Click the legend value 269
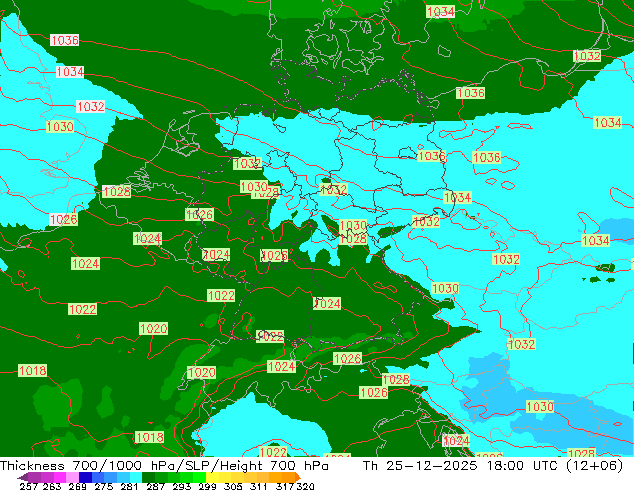The width and height of the screenshot is (634, 490). (77, 486)
